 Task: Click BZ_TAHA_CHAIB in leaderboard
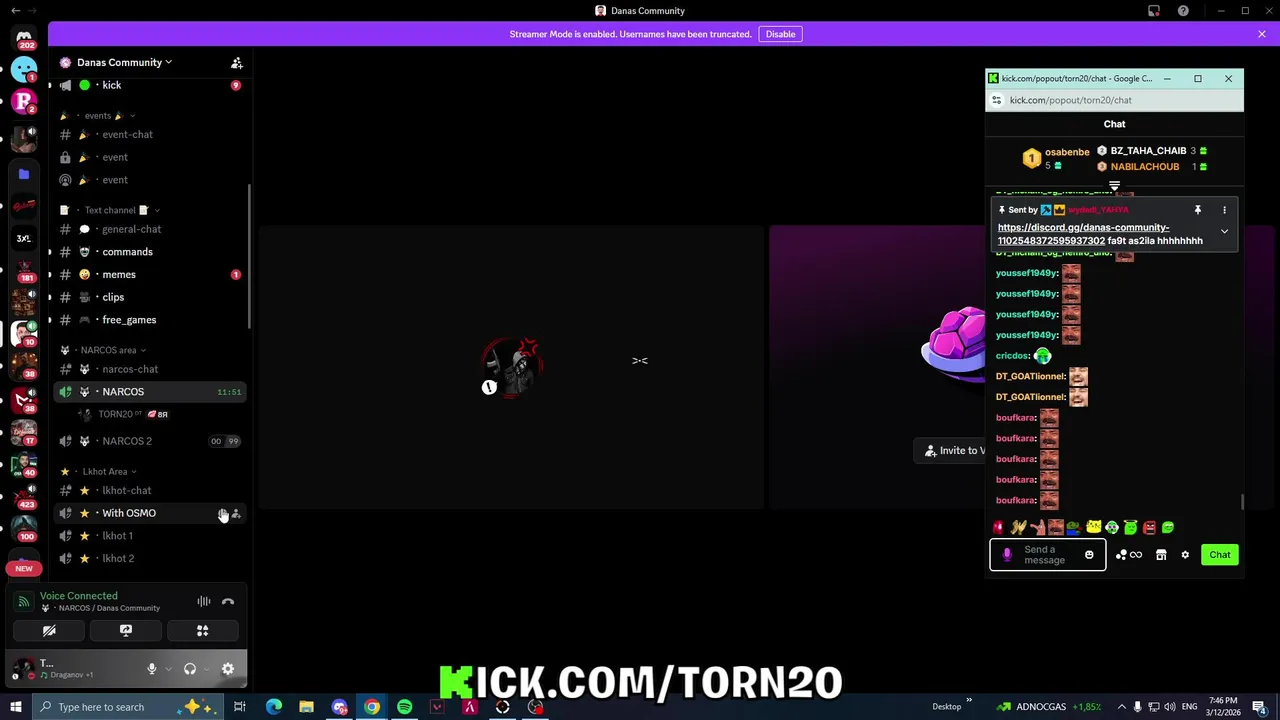click(x=1148, y=151)
